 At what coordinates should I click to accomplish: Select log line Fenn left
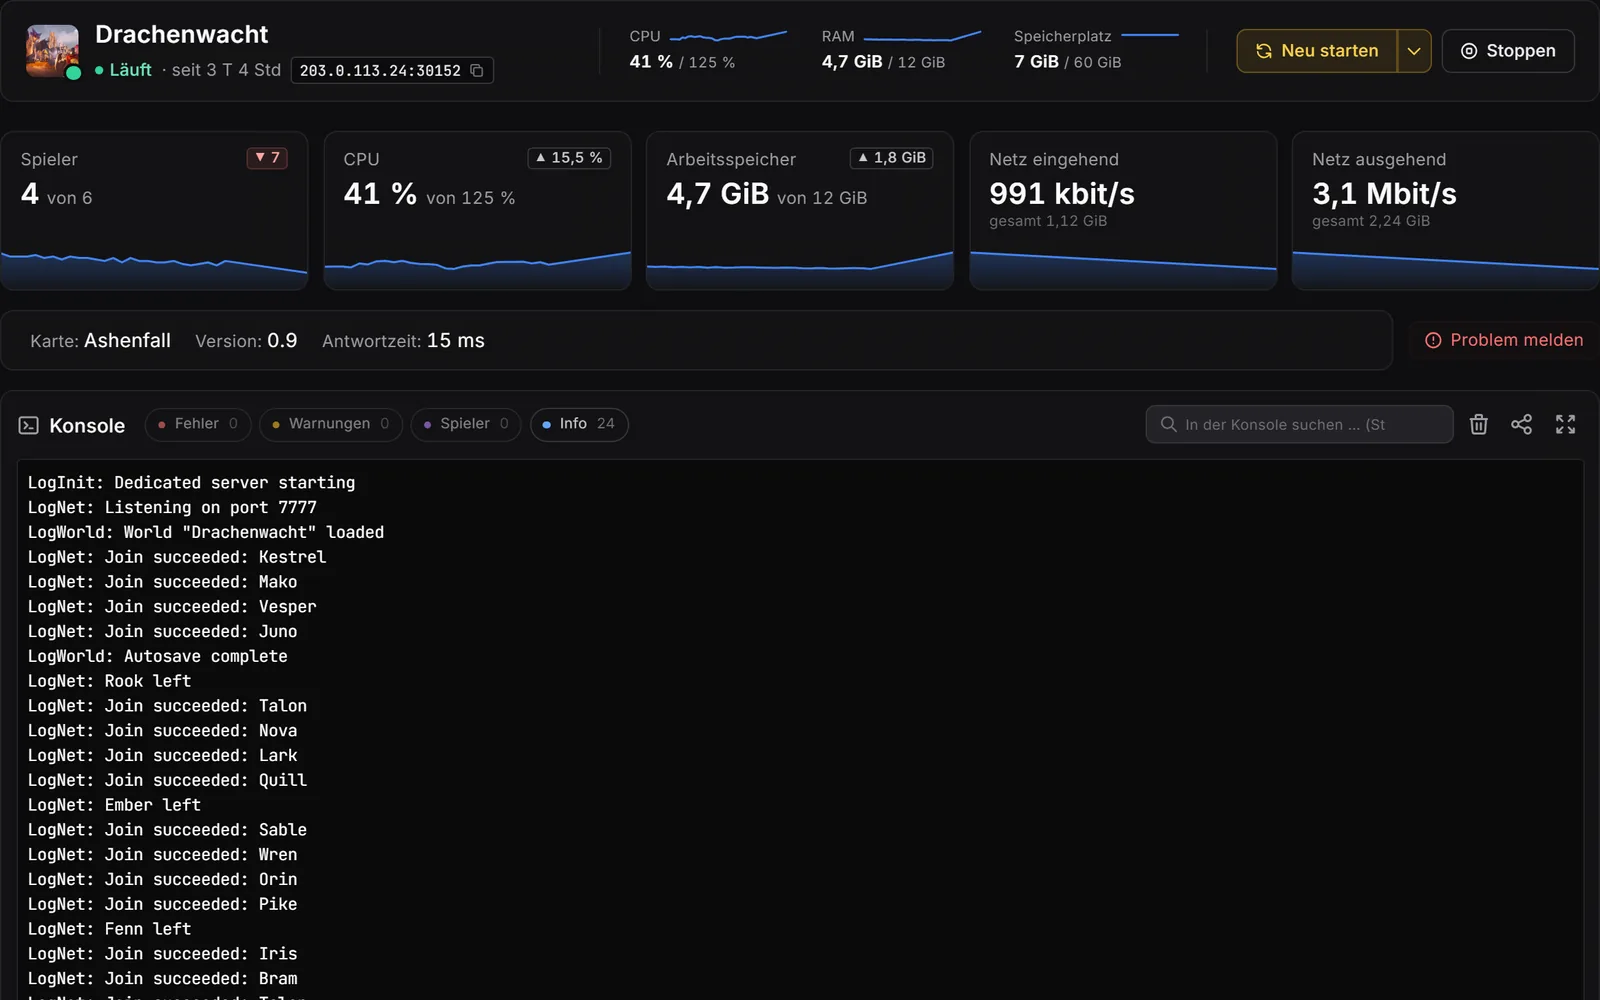(x=109, y=929)
